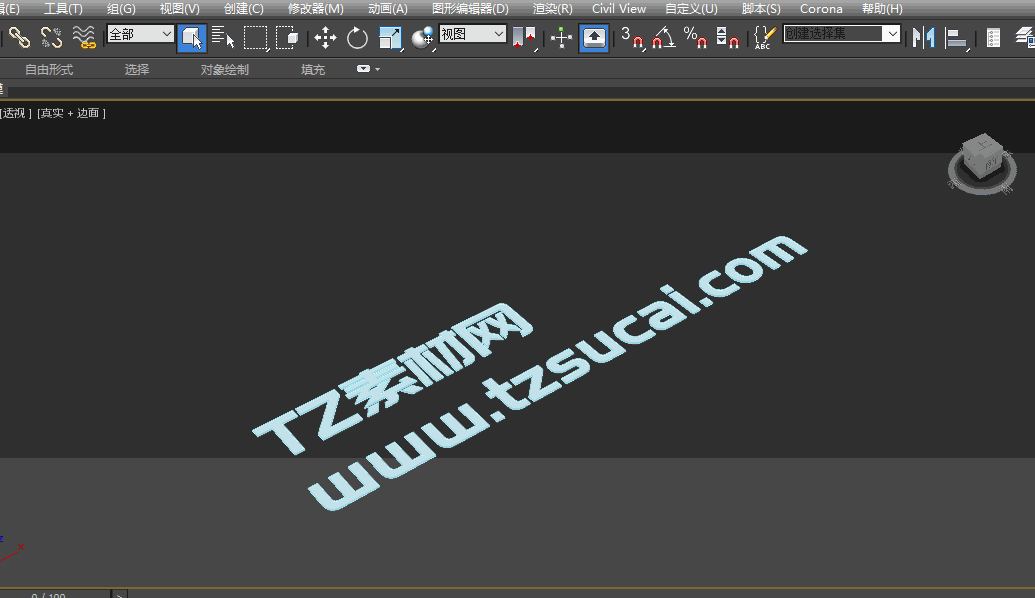The image size is (1035, 598).
Task: Click the Use Pivot Point Center icon
Action: pos(525,38)
